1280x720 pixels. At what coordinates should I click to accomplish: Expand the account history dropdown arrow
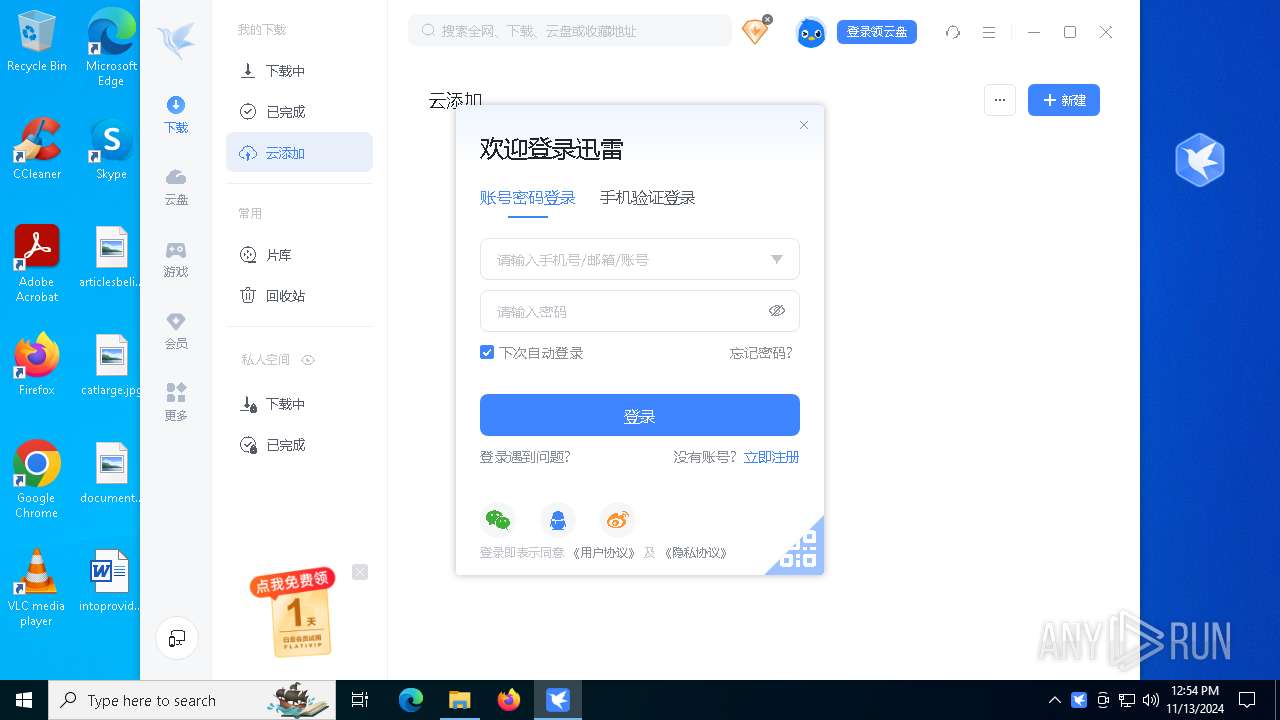click(x=777, y=259)
